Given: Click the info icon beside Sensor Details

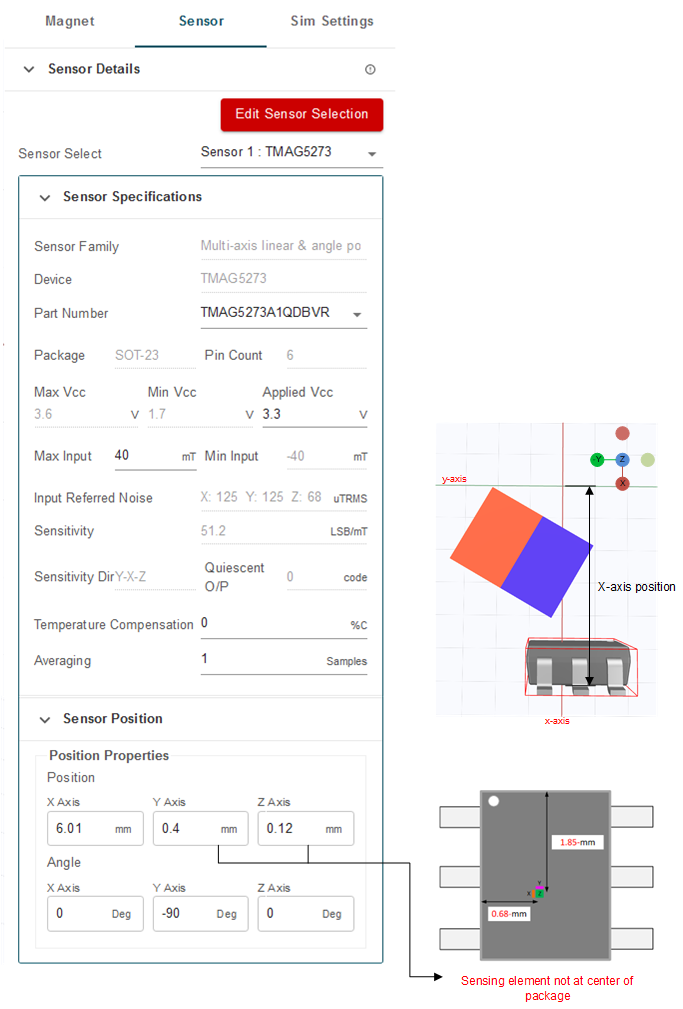Looking at the screenshot, I should click(370, 70).
